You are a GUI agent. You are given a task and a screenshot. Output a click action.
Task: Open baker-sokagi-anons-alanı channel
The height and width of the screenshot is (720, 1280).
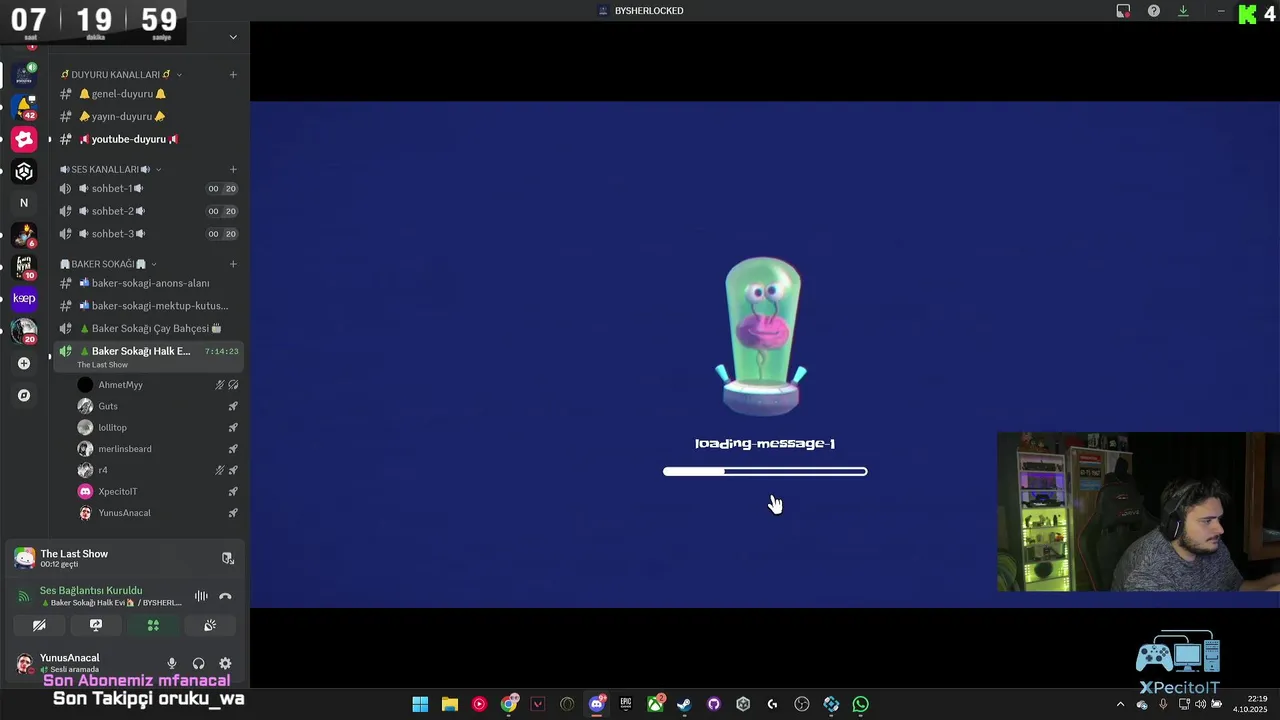click(x=148, y=283)
